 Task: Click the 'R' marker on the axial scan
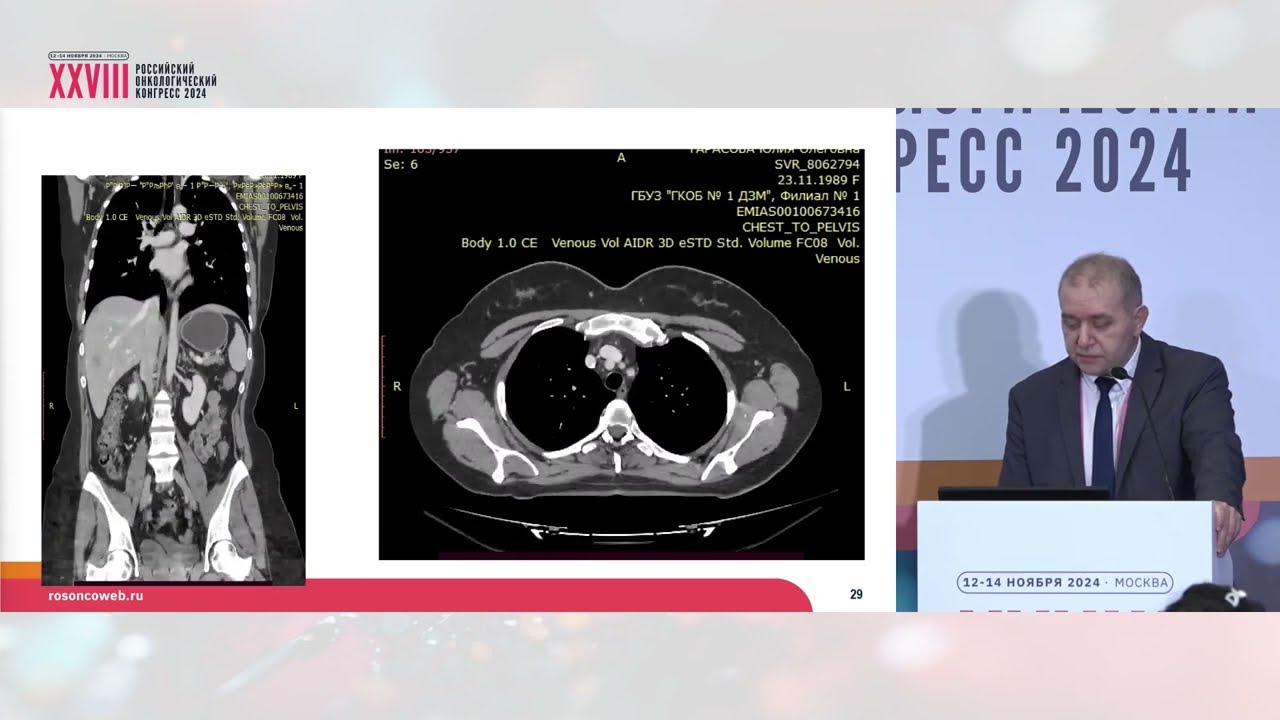397,387
